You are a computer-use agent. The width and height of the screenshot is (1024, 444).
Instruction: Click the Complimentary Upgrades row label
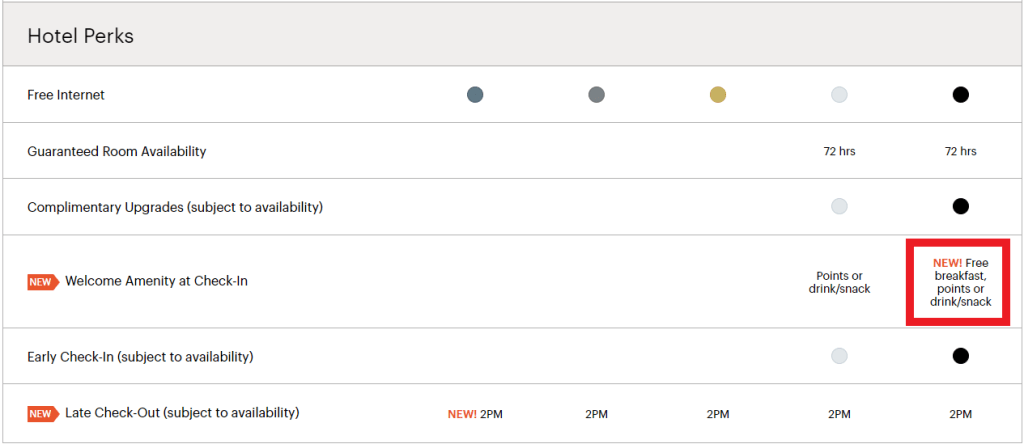175,207
